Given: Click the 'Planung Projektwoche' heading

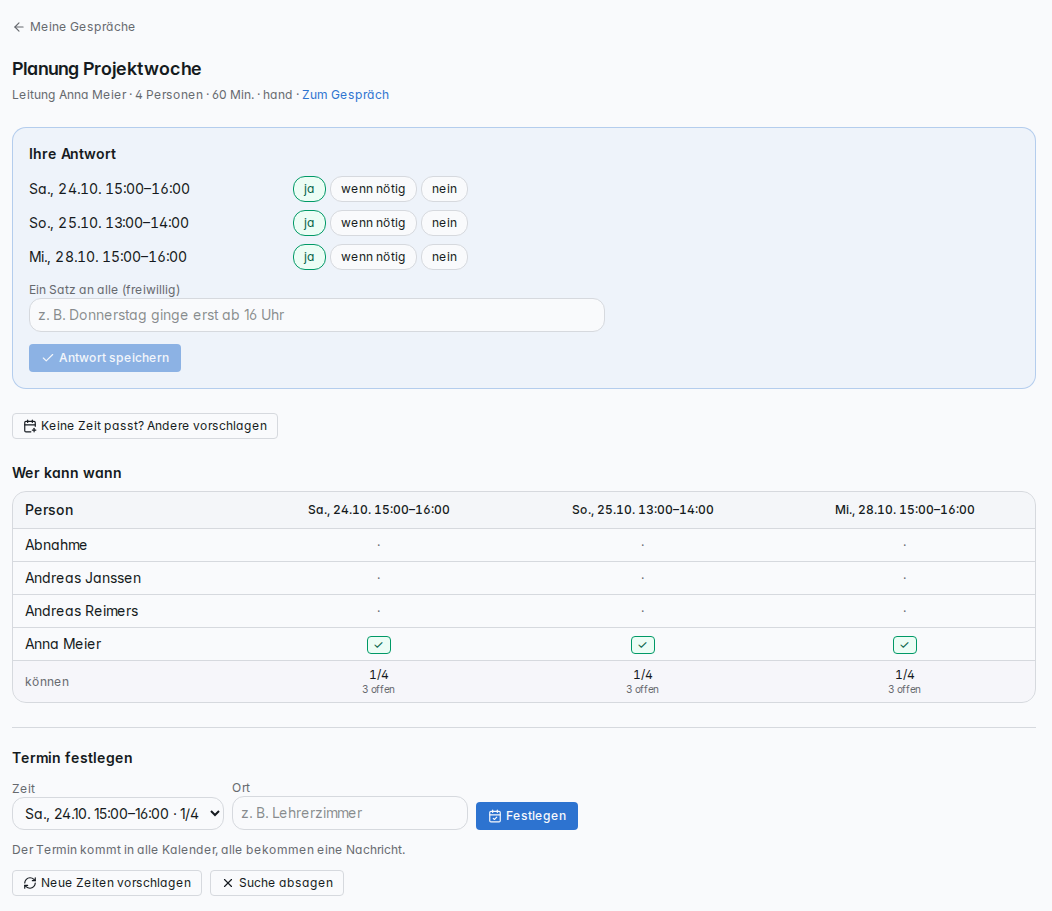Looking at the screenshot, I should (107, 69).
